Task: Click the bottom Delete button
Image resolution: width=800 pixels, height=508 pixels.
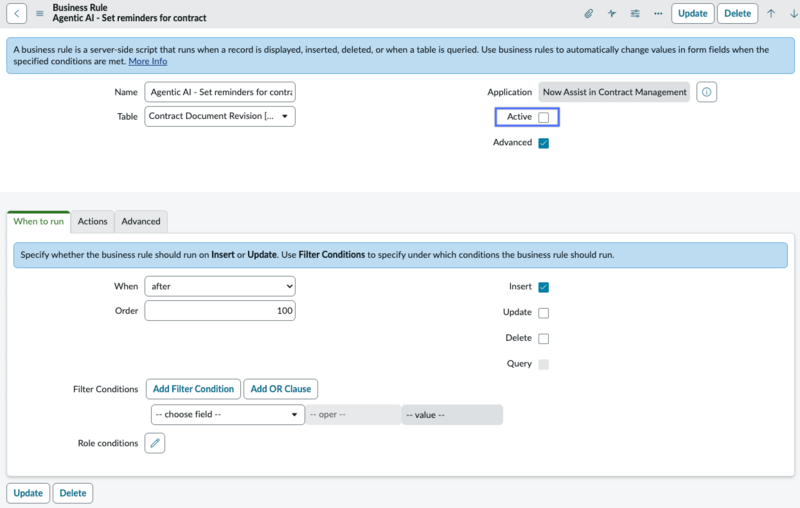Action: pos(73,493)
